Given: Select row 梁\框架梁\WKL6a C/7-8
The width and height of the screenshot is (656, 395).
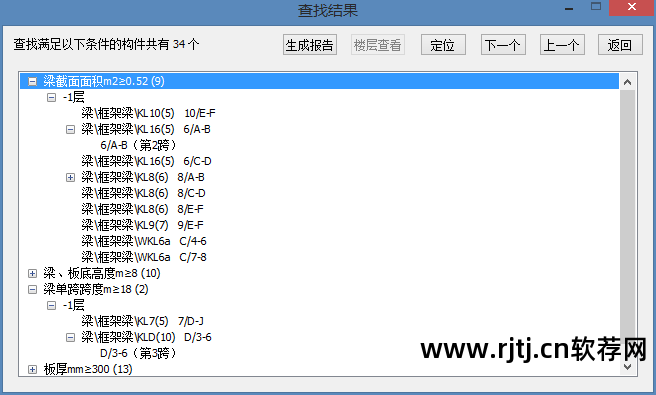Looking at the screenshot, I should pyautogui.click(x=144, y=257).
